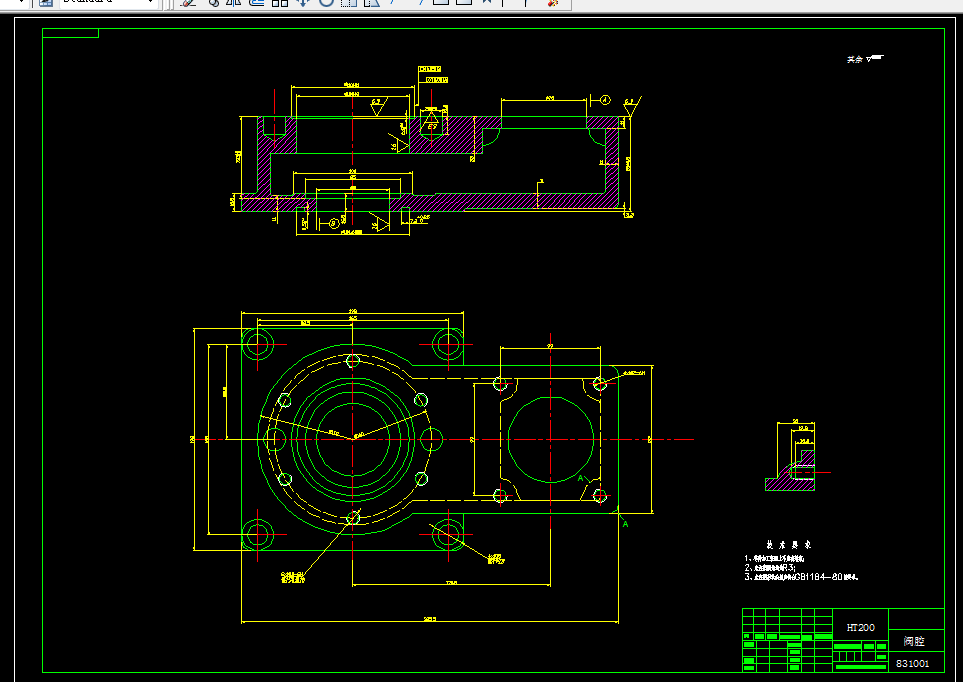Select the right slot hole on the horizontal centerline

(431, 439)
